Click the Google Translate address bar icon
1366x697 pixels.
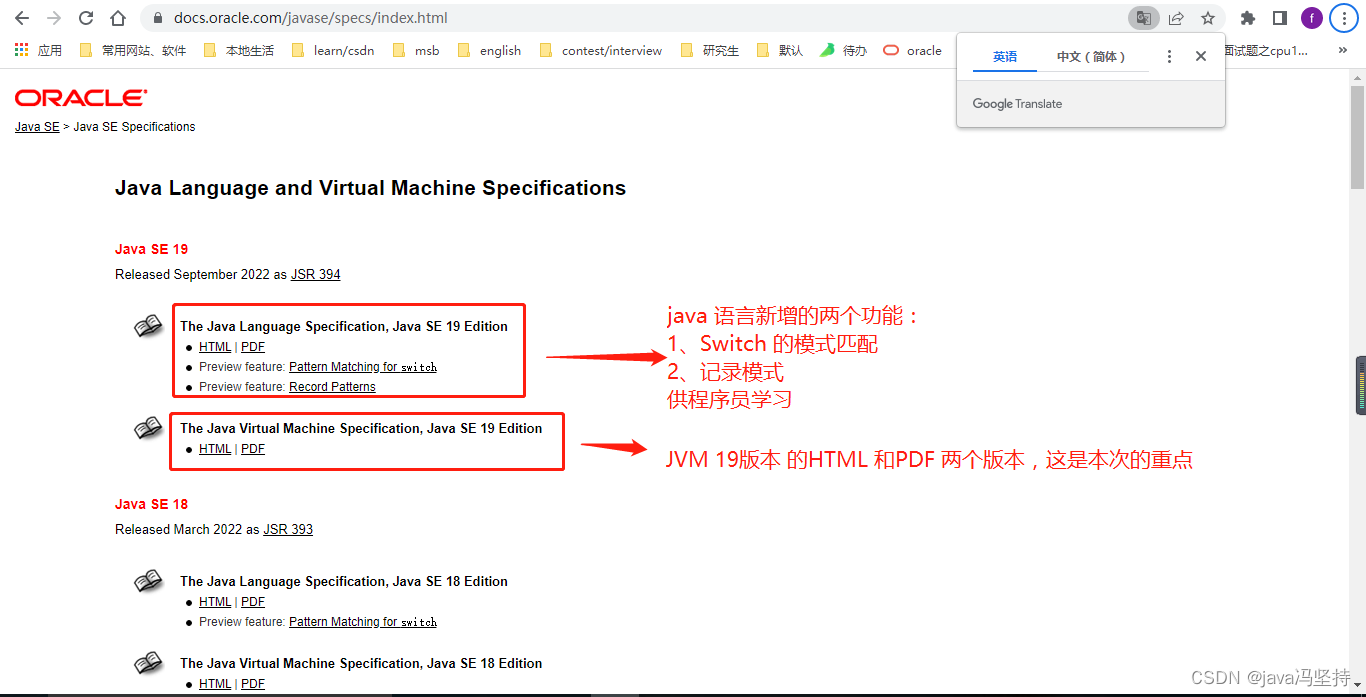click(1144, 18)
